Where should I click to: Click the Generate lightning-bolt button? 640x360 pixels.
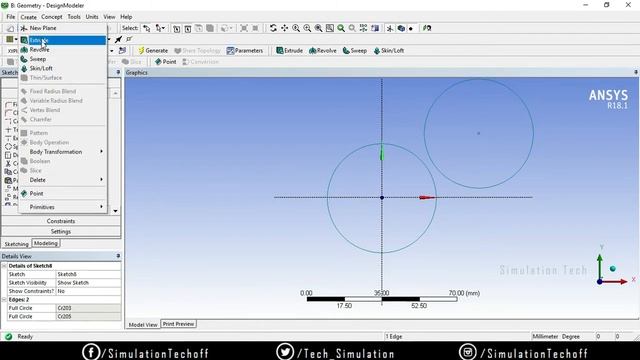[x=153, y=51]
